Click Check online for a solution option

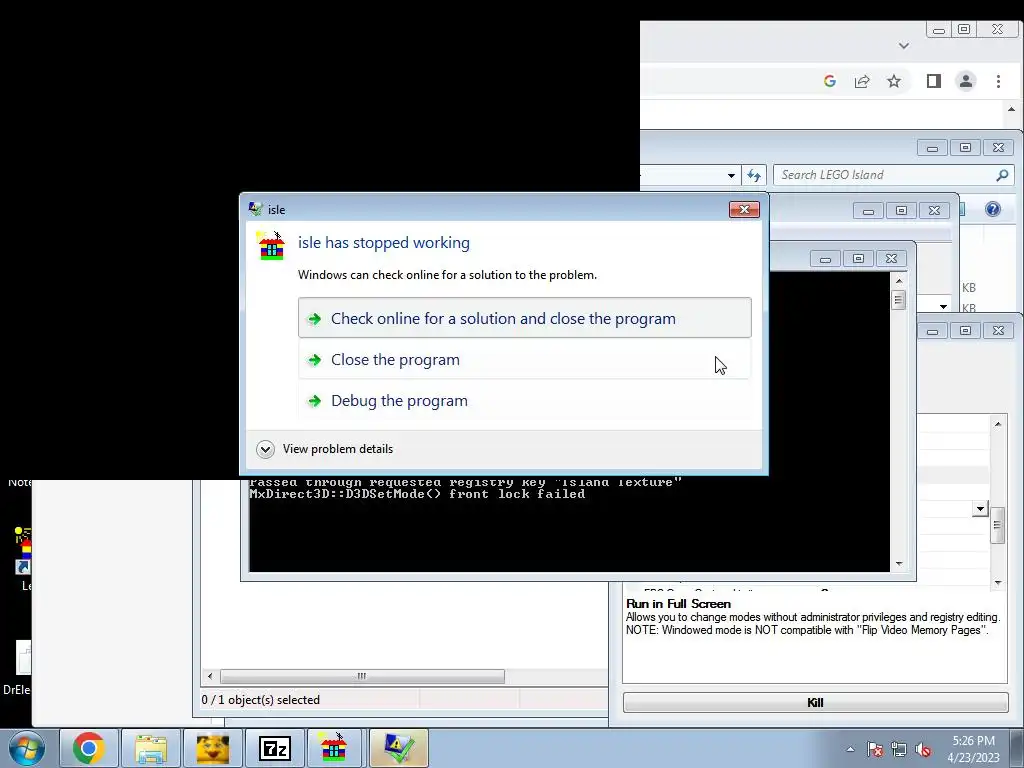(524, 318)
